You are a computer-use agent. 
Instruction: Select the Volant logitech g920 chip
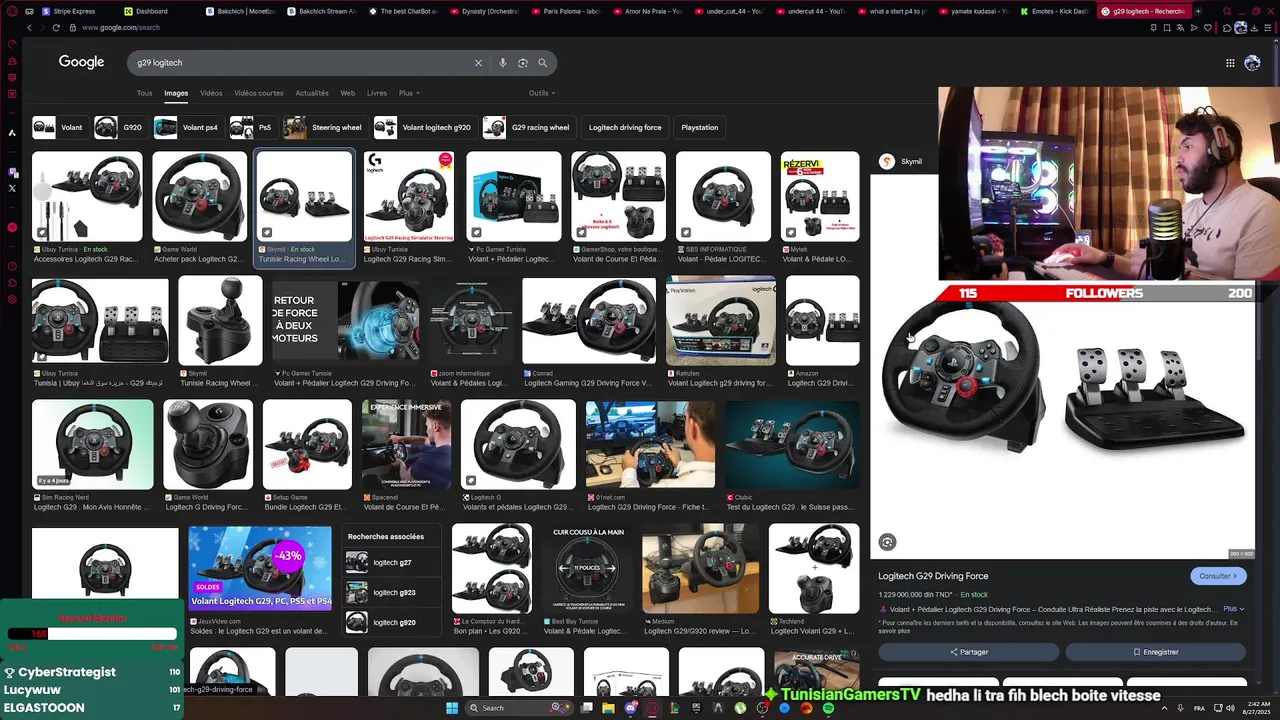(424, 127)
